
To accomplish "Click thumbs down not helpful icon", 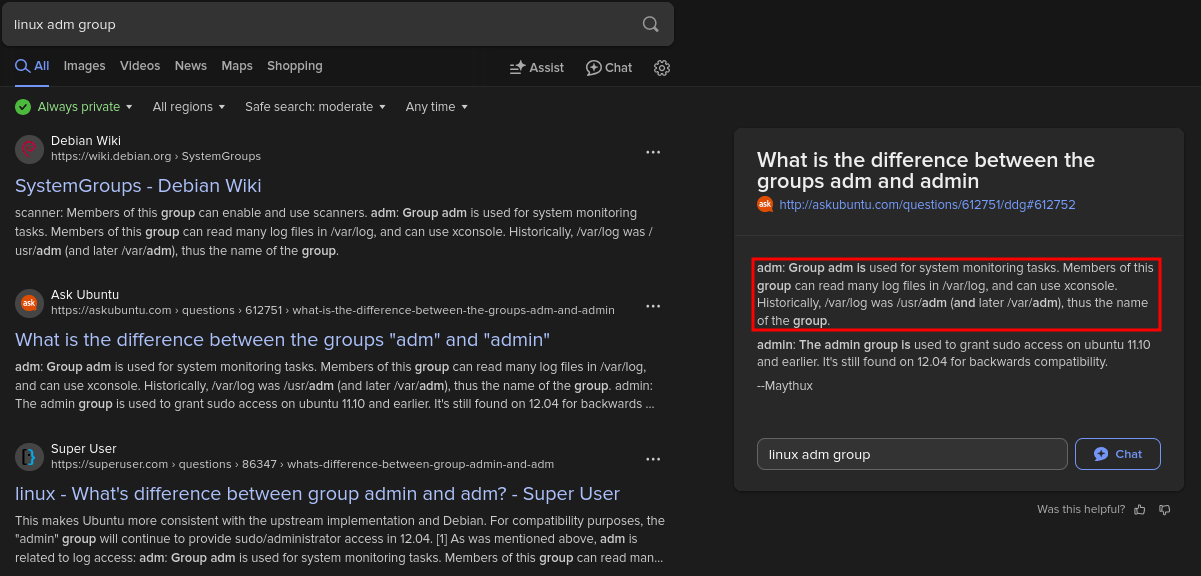I will pos(1164,509).
